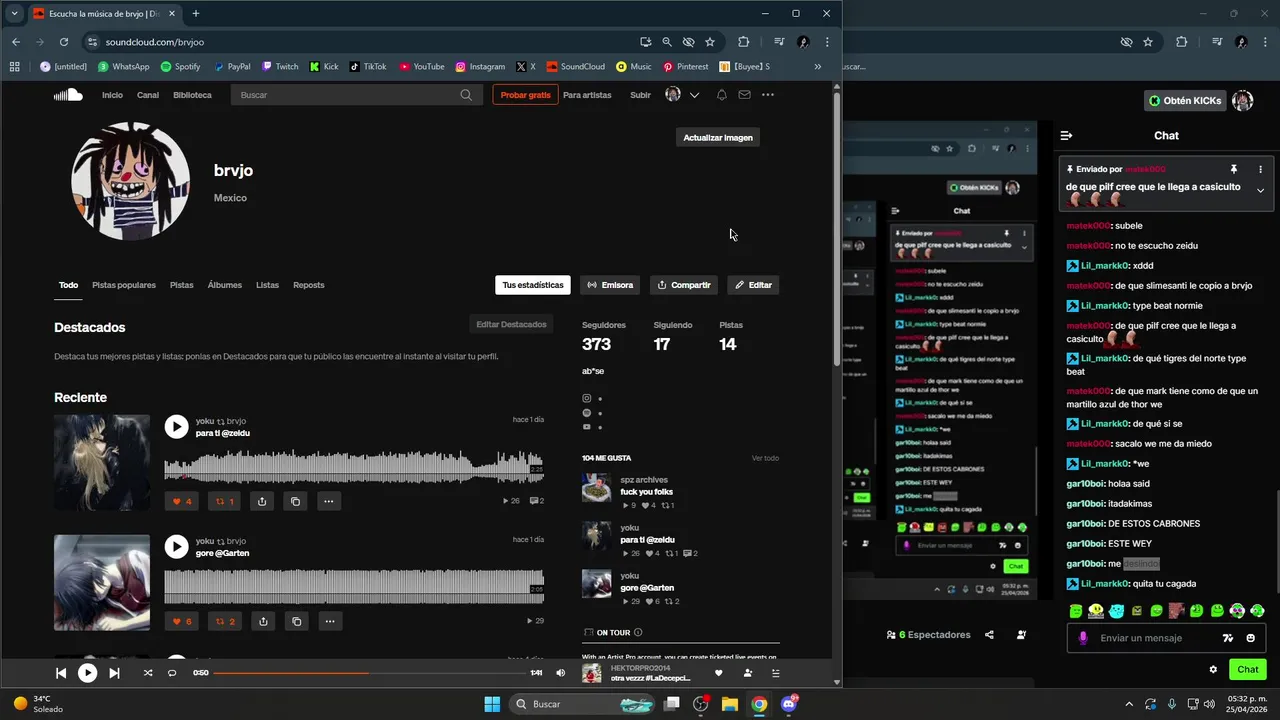Open pinned message options in Kick chat
Image resolution: width=1280 pixels, height=720 pixels.
[1260, 169]
